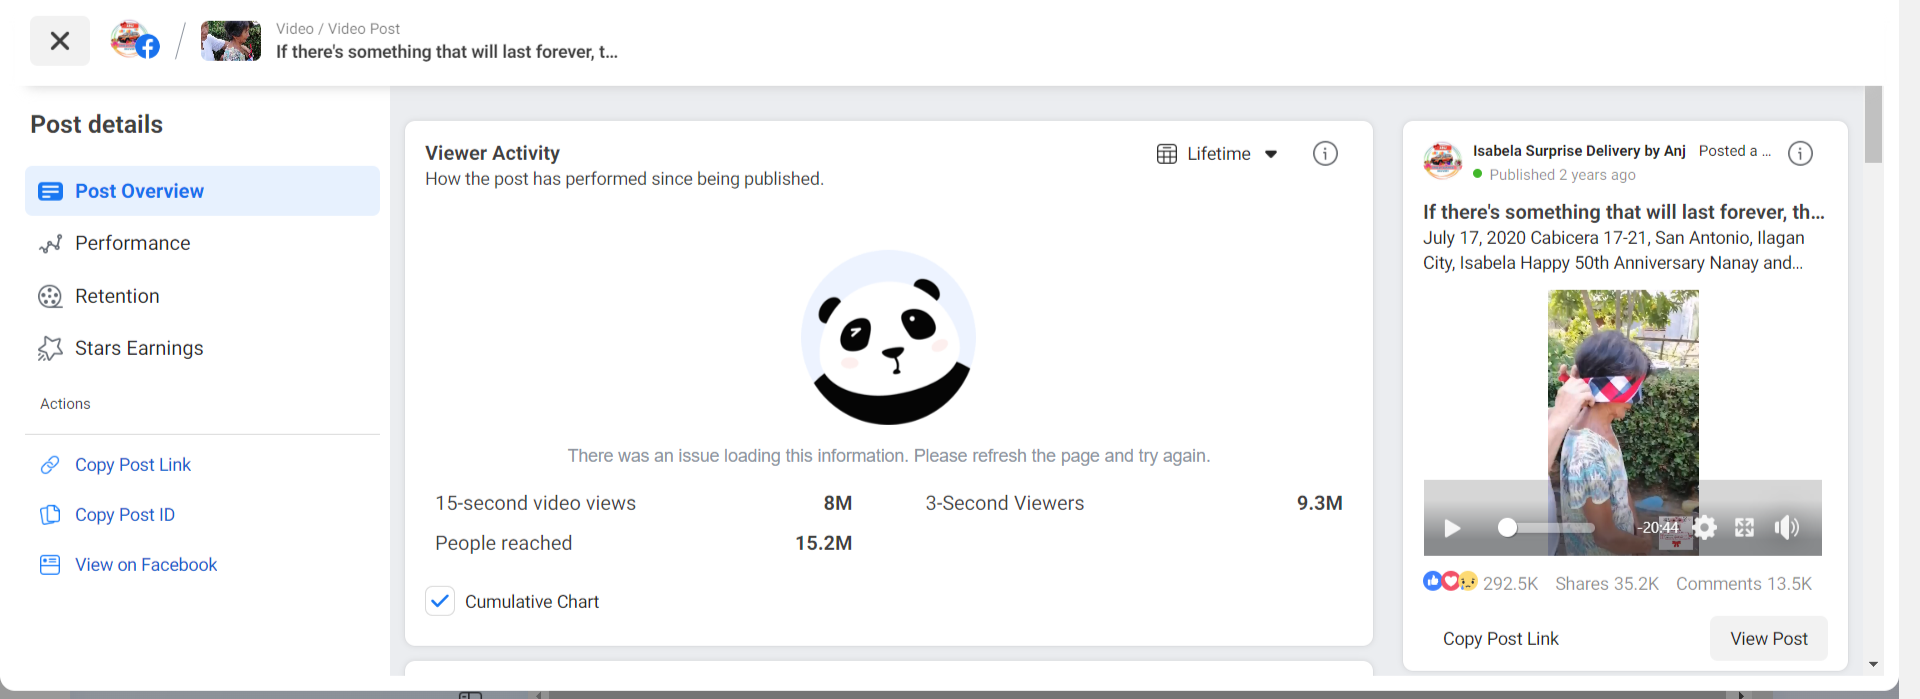Click the Viewer Activity heading
The width and height of the screenshot is (1920, 699).
pos(492,153)
